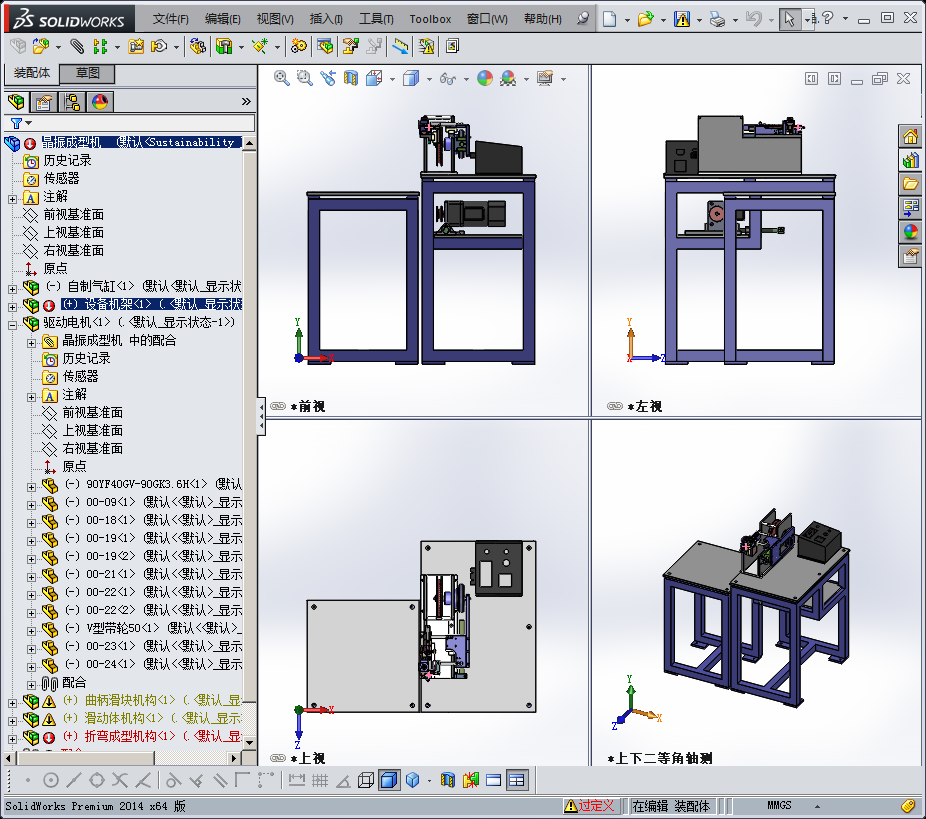Toggle link icon beside 上视 view label

coord(278,758)
